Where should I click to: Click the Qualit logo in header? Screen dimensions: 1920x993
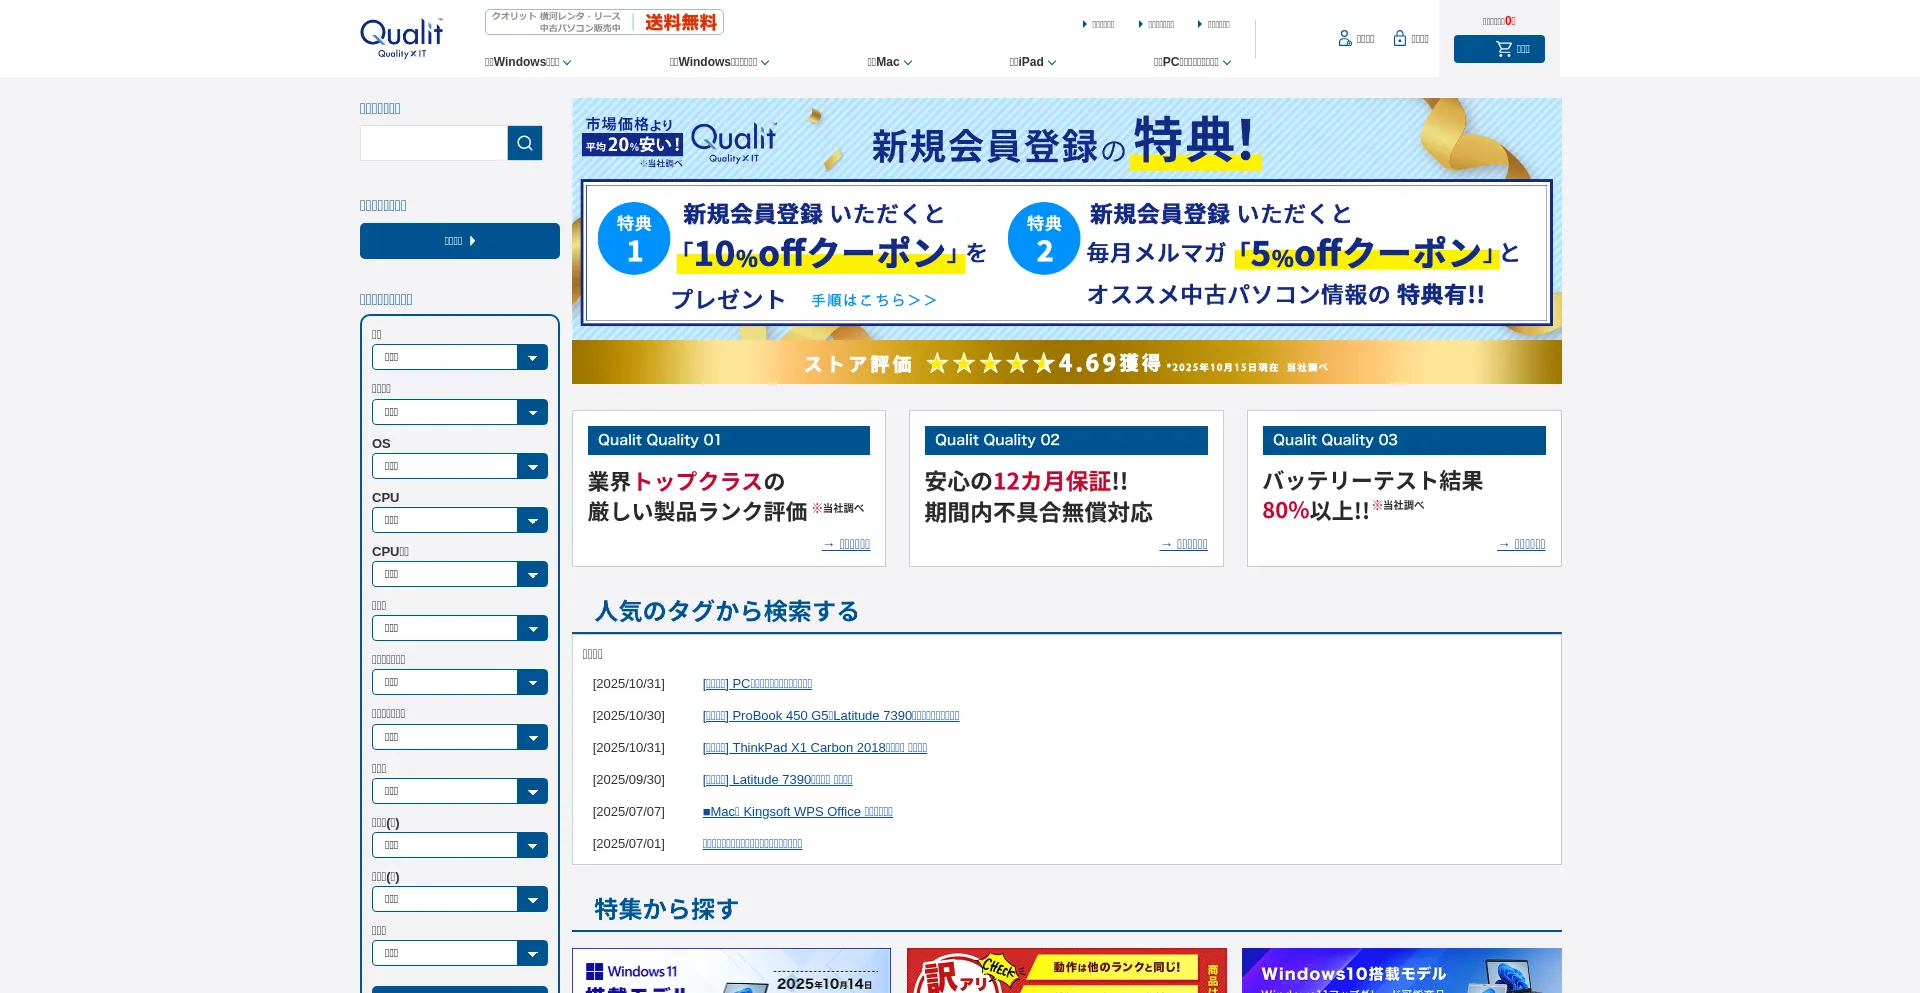402,38
